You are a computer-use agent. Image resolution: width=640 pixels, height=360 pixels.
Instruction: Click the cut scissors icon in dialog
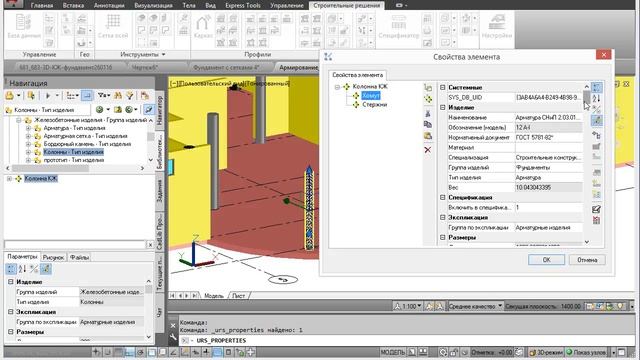coord(428,113)
